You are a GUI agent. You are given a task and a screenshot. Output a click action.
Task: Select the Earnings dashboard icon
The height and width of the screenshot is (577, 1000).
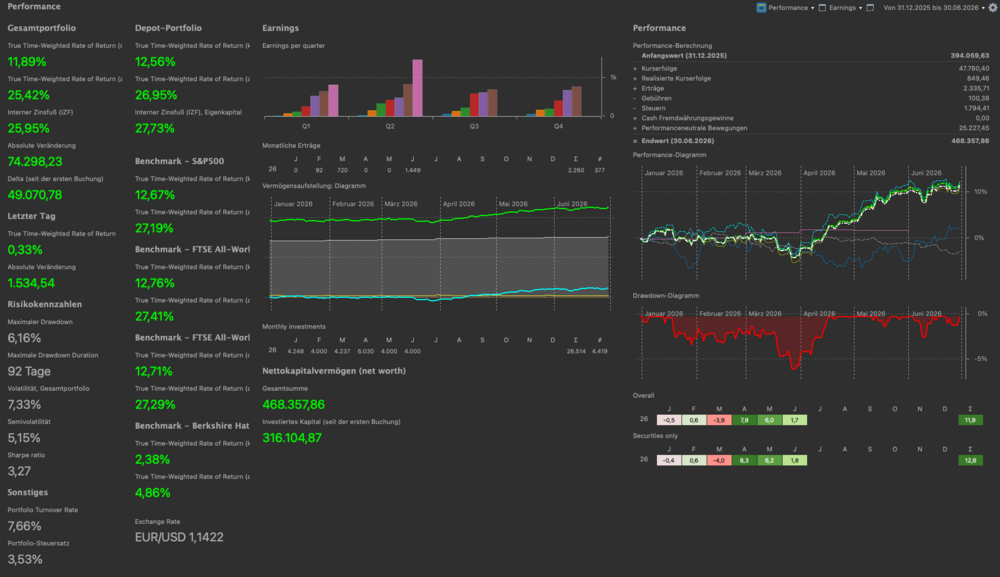[822, 8]
